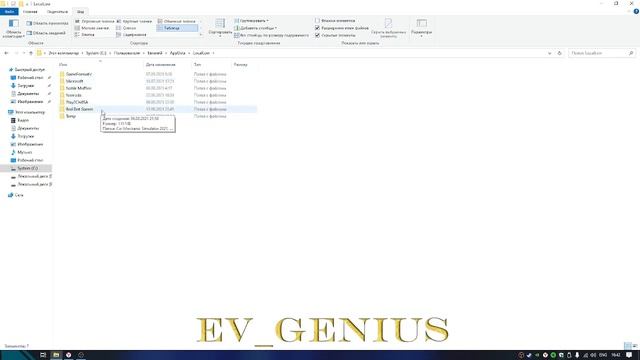Toggle the Preview pane (Область просмотра)

coord(47,23)
